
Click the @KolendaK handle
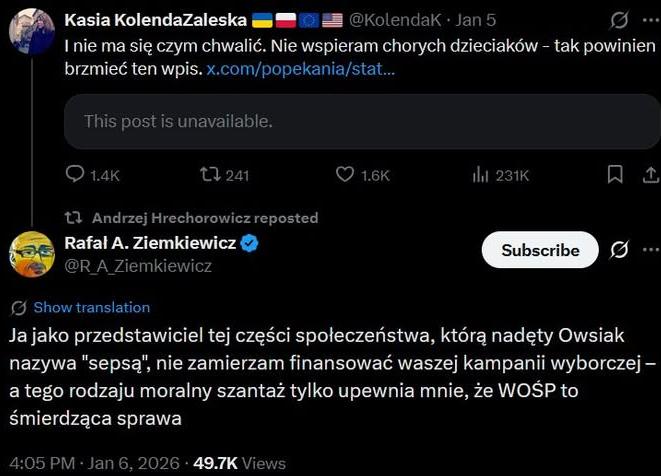point(395,20)
